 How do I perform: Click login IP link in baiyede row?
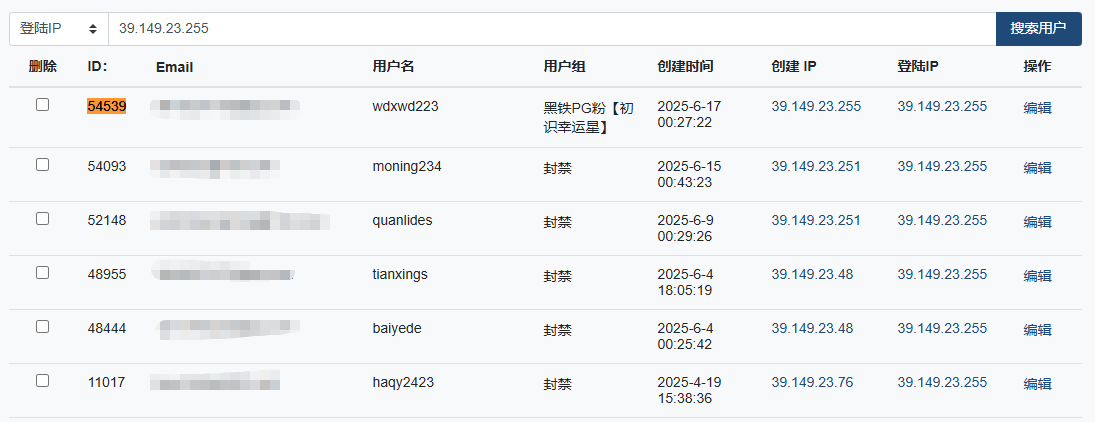(x=942, y=328)
